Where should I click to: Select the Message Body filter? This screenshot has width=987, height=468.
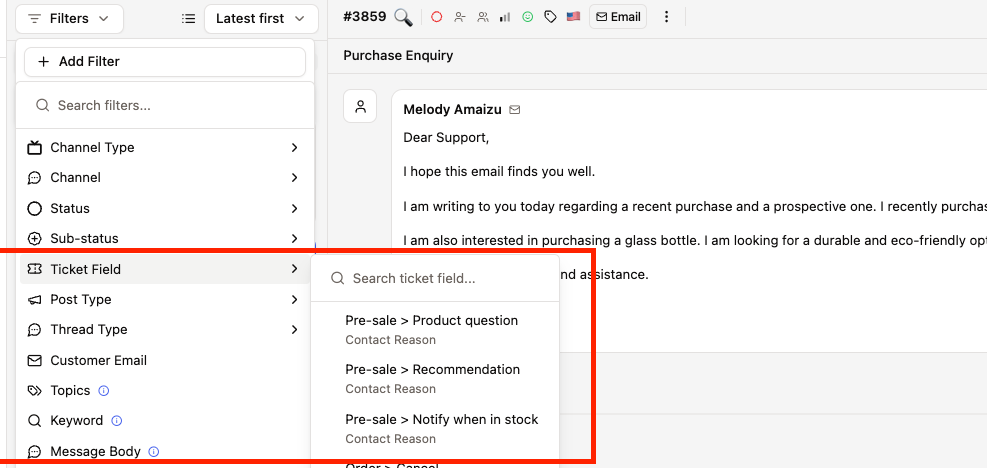point(165,451)
